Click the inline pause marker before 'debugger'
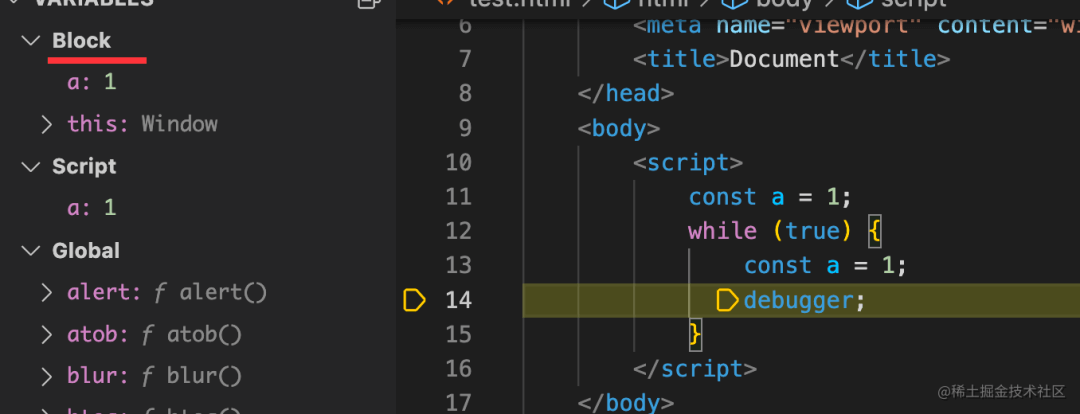1080x414 pixels. click(x=727, y=300)
